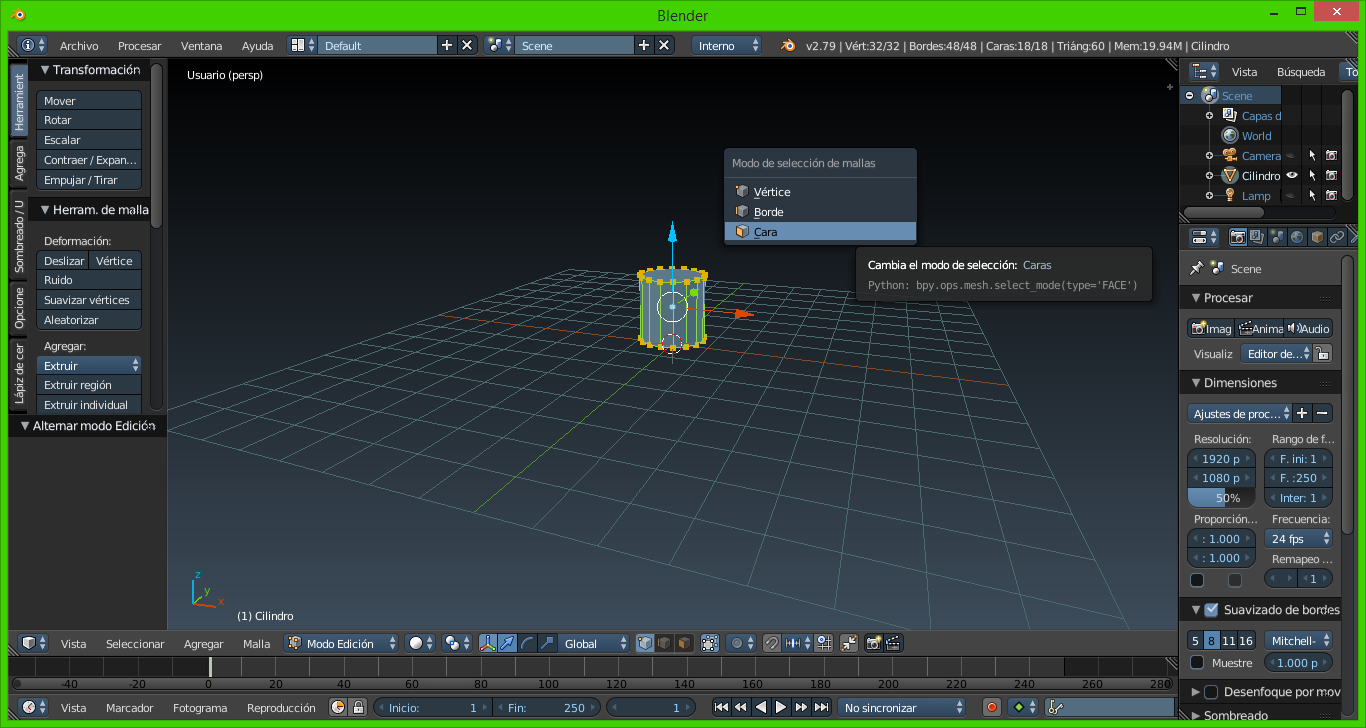Viewport: 1366px width, 728px height.
Task: Enable the Desenfoque por movimiento checkbox
Action: tap(1211, 692)
